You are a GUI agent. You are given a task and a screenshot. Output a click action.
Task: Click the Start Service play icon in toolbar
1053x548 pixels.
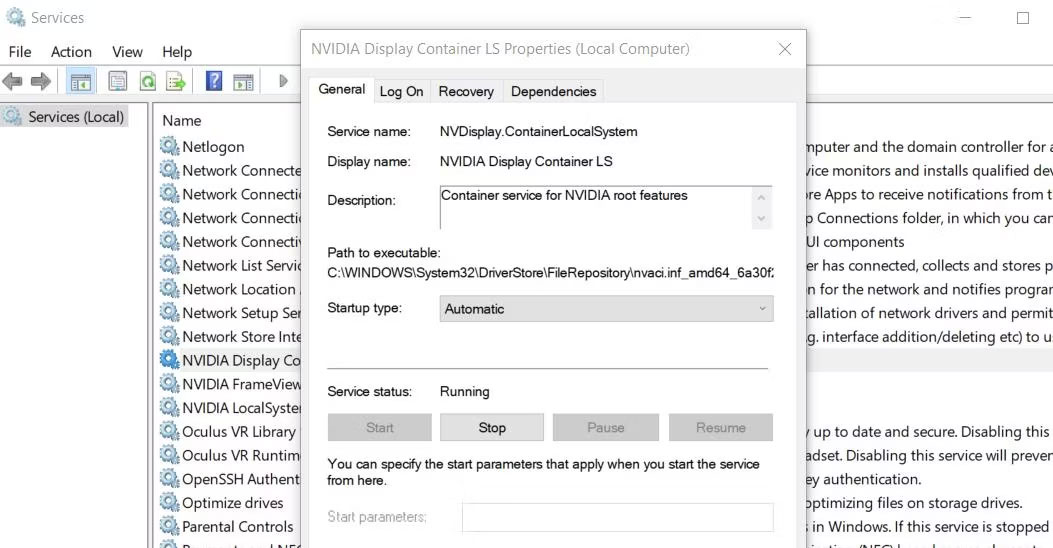tap(283, 81)
